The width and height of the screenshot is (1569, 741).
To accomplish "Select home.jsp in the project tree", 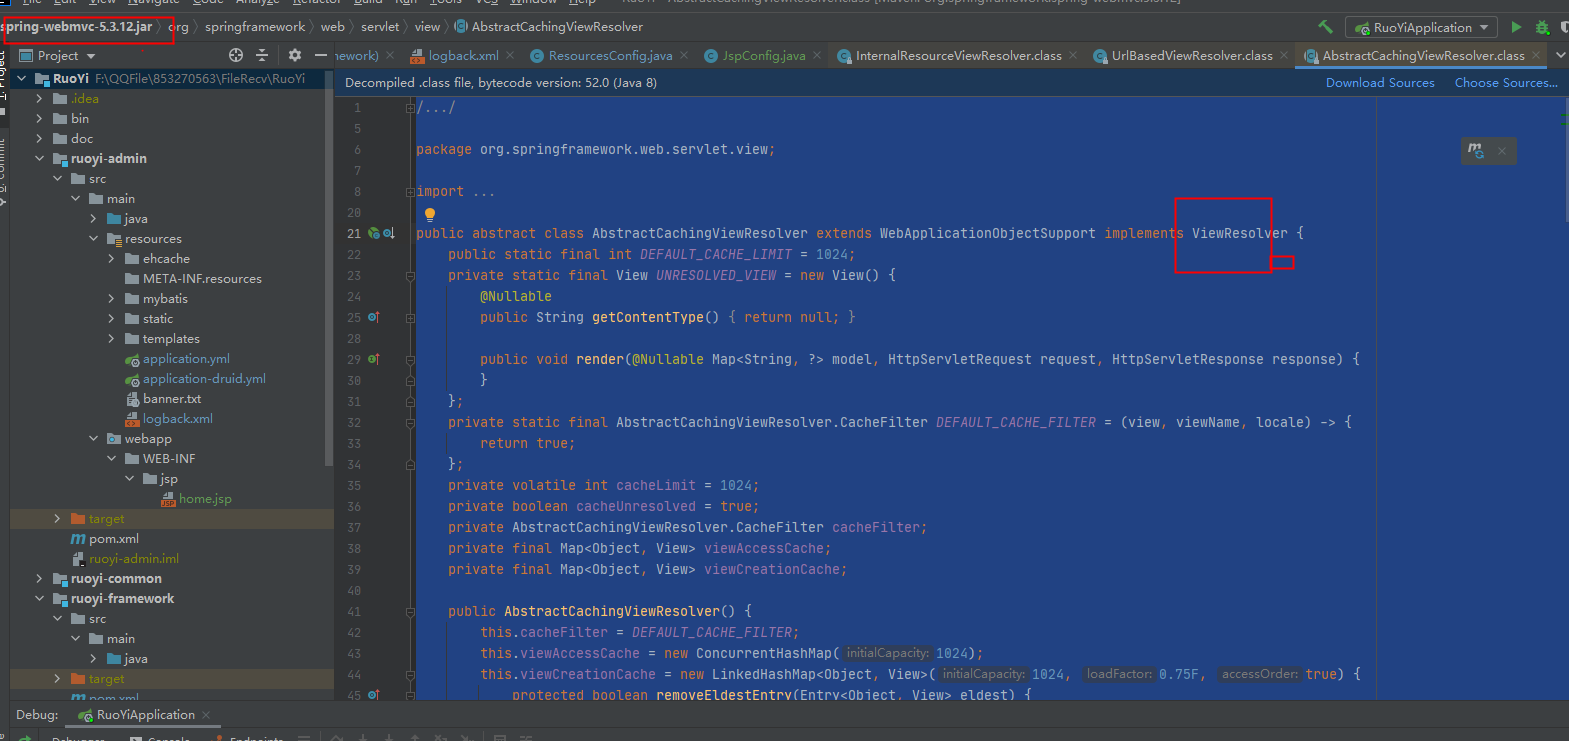I will (x=205, y=498).
